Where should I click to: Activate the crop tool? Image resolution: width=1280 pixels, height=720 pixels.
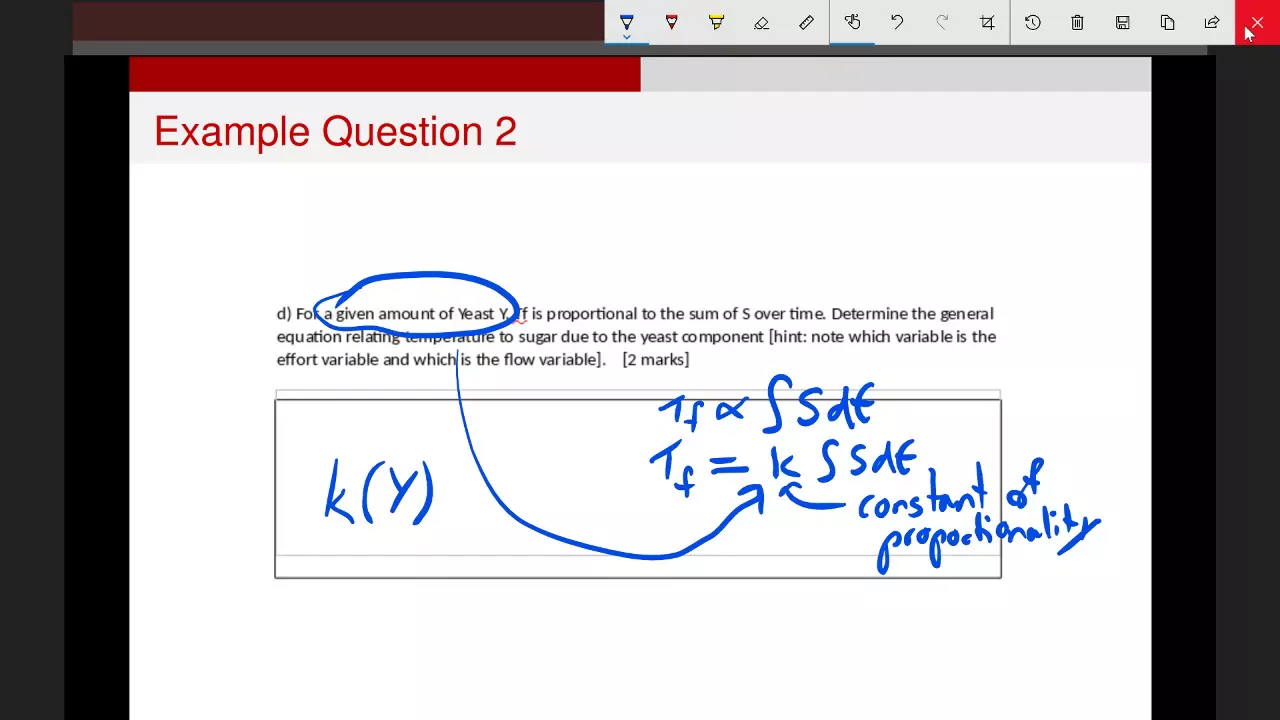[987, 22]
